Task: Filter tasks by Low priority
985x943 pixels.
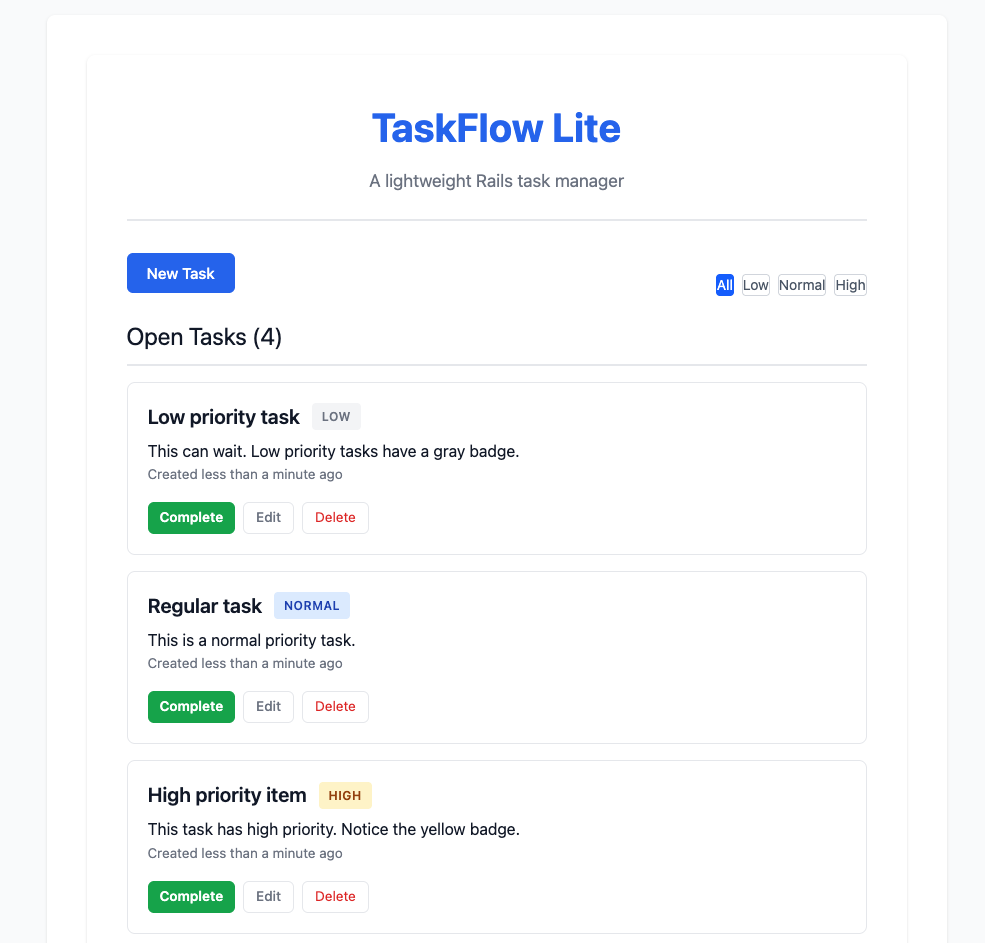Action: coord(755,285)
